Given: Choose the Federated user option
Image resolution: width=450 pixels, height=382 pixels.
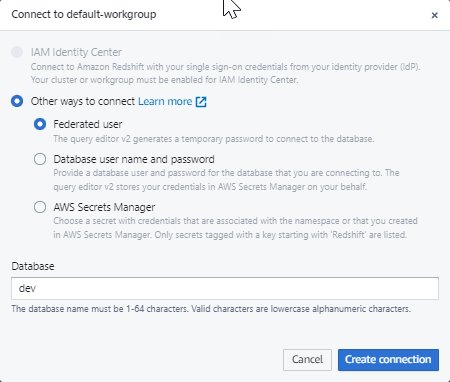Looking at the screenshot, I should pos(40,124).
